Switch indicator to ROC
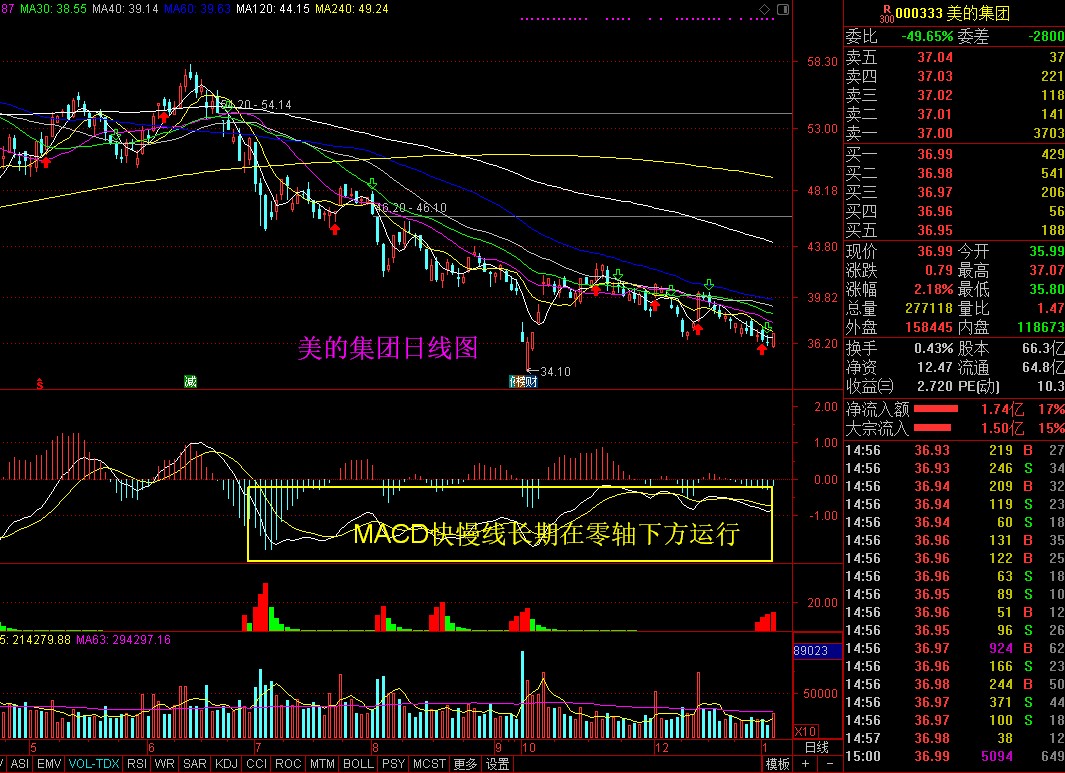This screenshot has width=1065, height=773. click(288, 764)
